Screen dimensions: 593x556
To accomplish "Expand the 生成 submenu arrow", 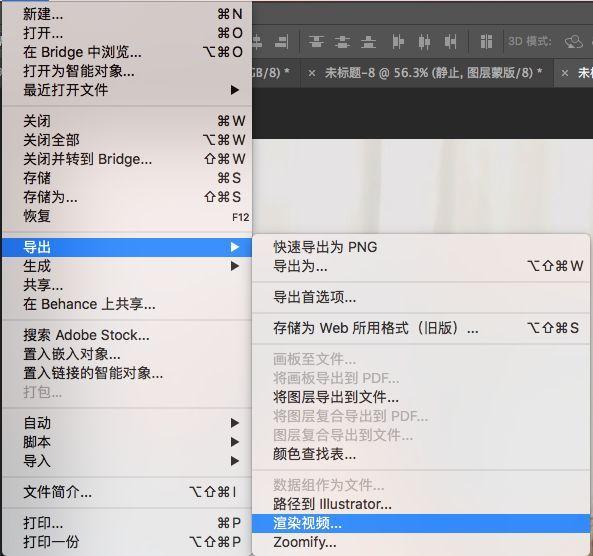I will point(235,266).
